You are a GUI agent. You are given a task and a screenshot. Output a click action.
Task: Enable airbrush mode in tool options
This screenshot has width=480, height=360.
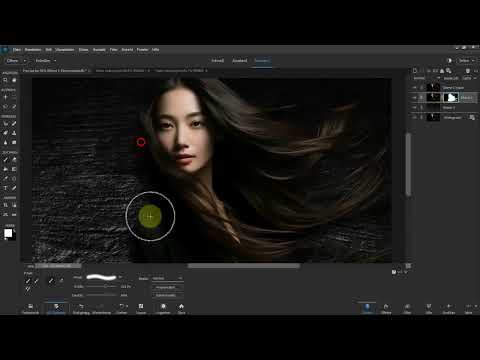pos(61,281)
